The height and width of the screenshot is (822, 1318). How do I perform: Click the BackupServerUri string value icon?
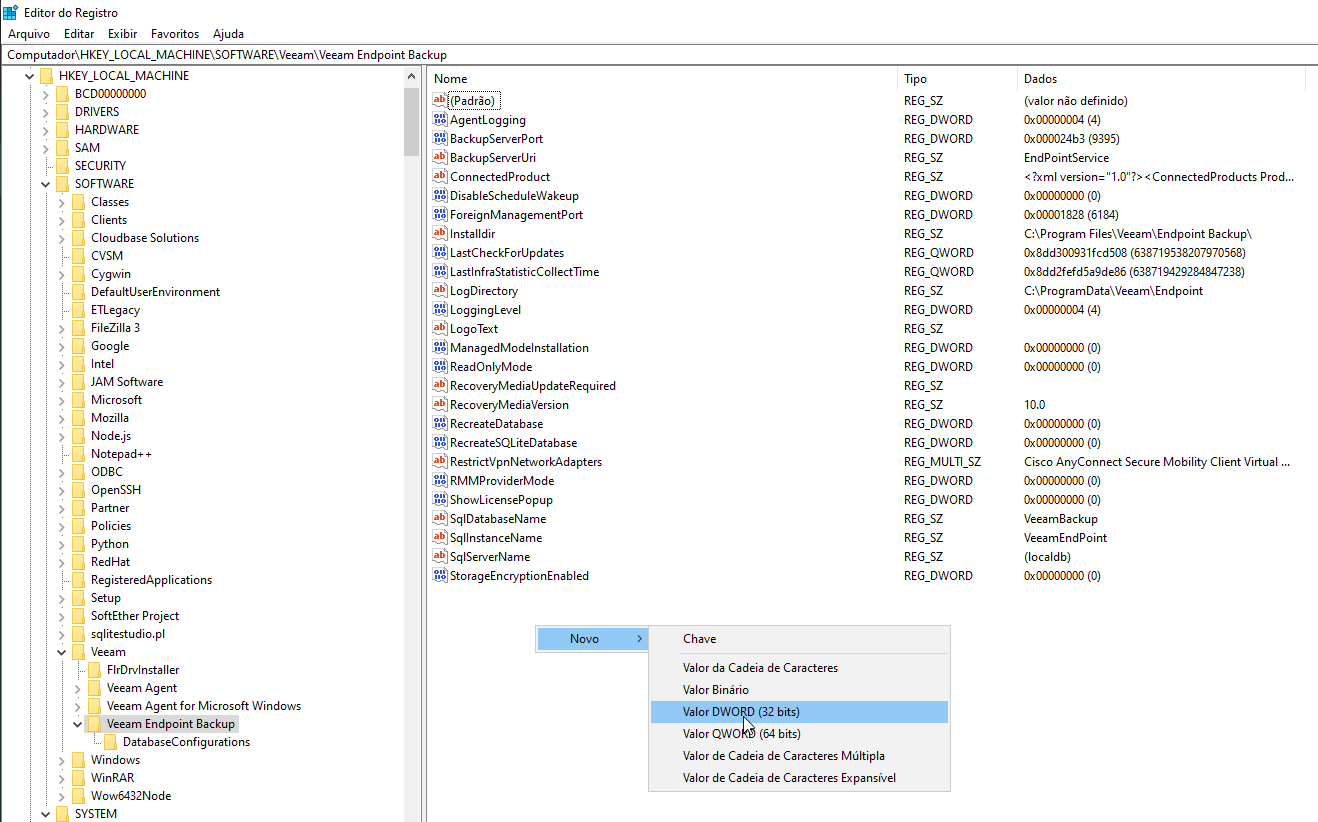440,158
